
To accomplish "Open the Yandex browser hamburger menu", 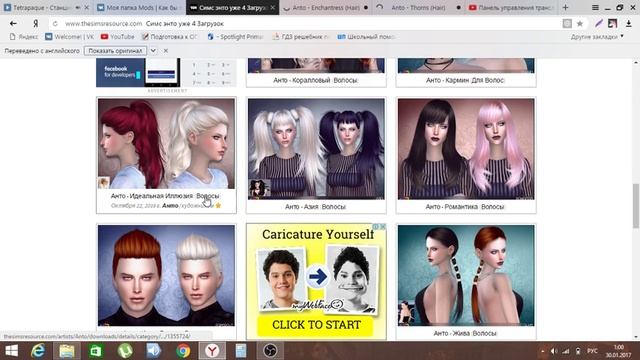I will point(595,7).
